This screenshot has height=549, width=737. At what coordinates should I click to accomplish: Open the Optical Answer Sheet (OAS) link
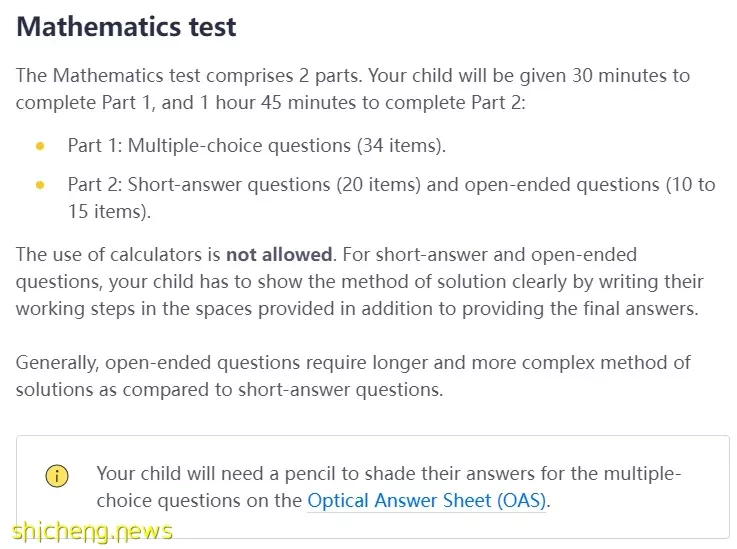[426, 500]
